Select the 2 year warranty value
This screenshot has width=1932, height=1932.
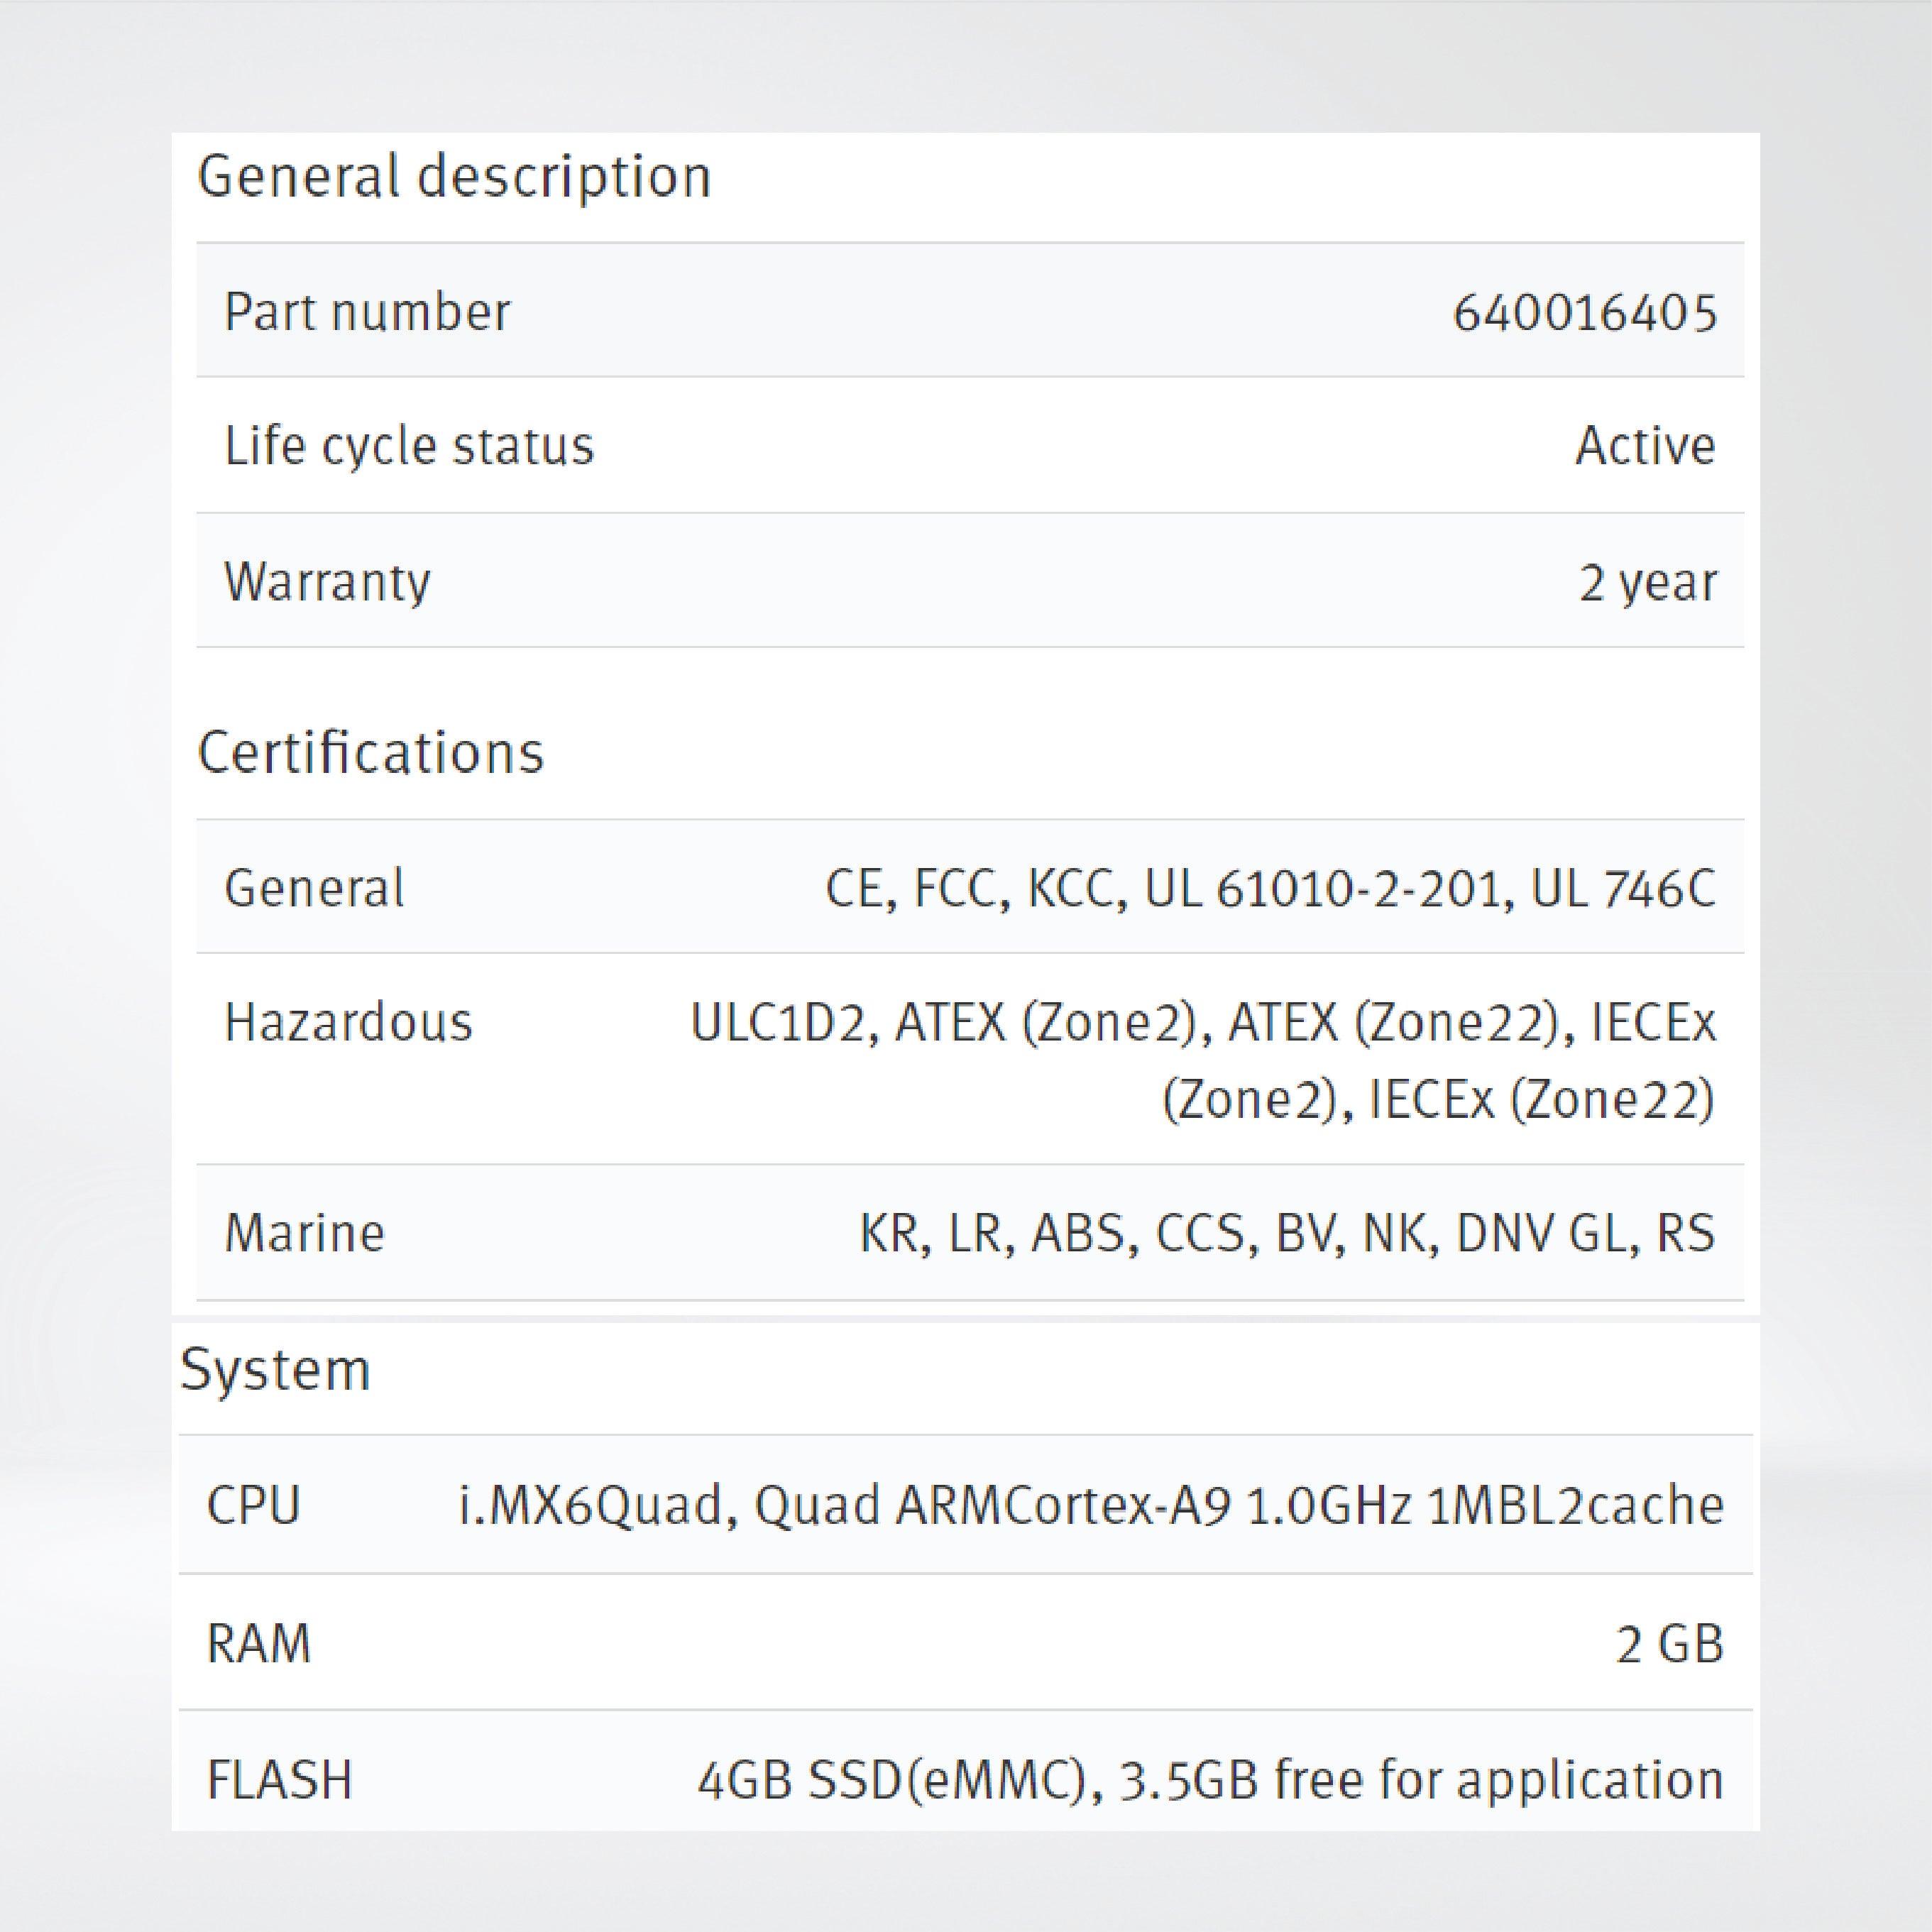tap(1647, 582)
